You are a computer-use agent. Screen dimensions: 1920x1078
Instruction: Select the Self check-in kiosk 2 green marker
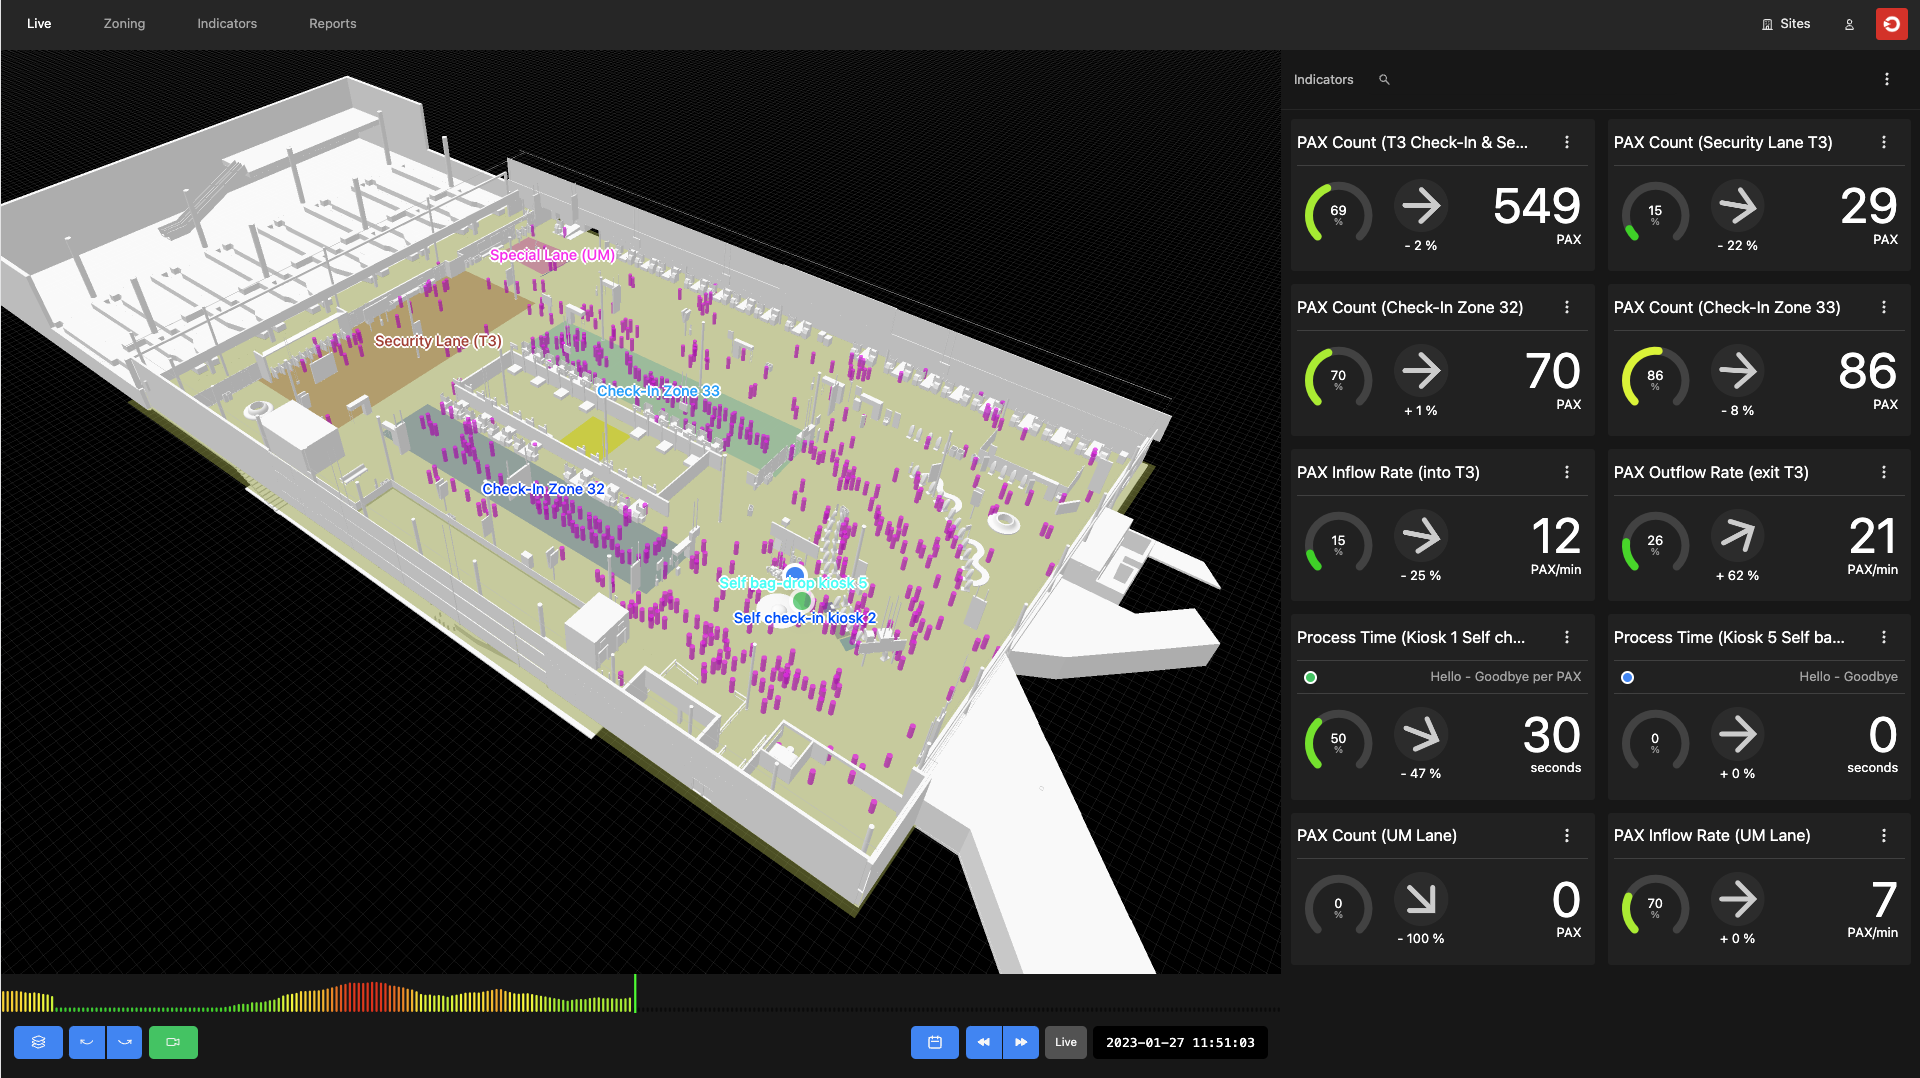point(801,601)
